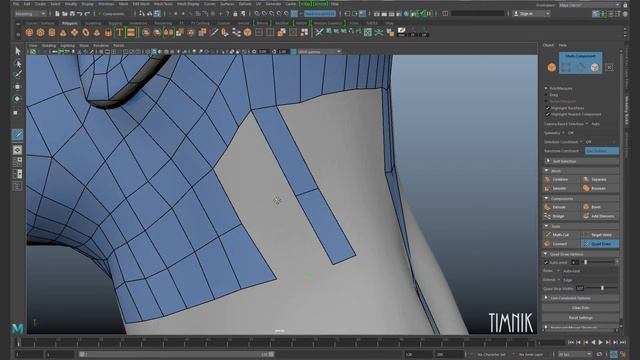Click the Bridge button
Viewport: 640px width, 360px height.
point(561,216)
